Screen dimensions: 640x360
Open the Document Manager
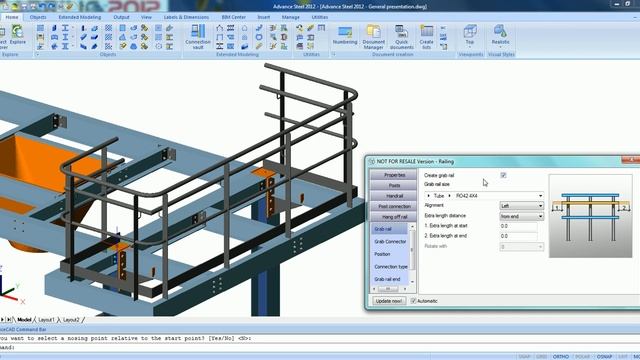(373, 37)
